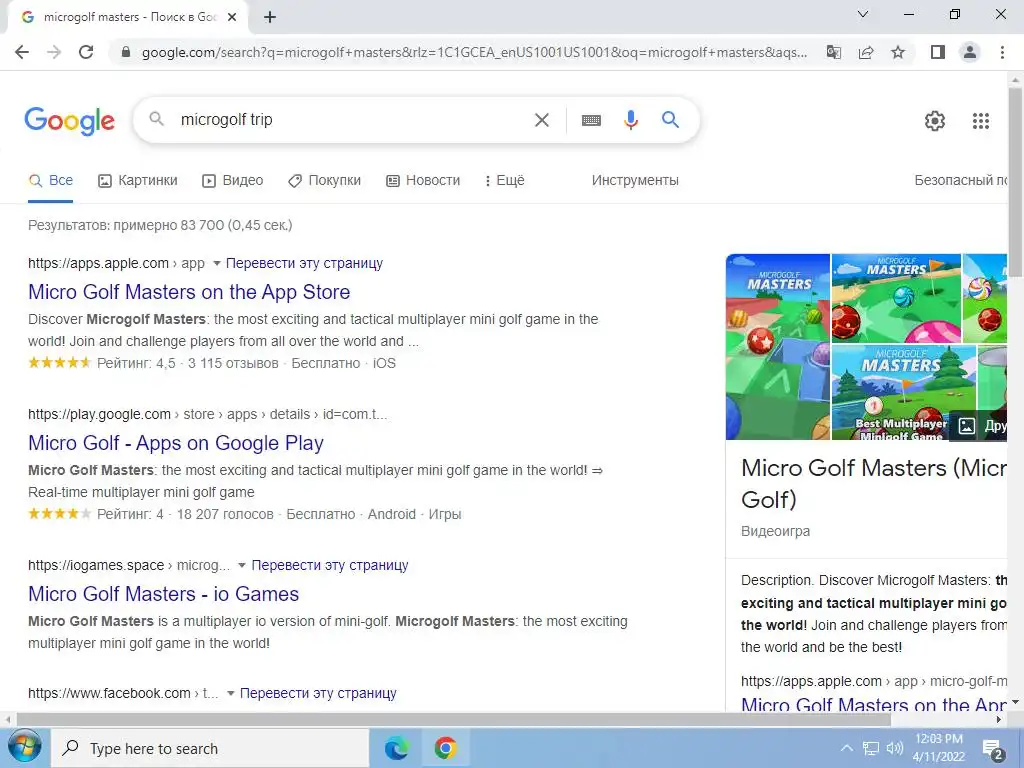Switch to Новости tab
This screenshot has width=1024, height=768.
tap(423, 180)
